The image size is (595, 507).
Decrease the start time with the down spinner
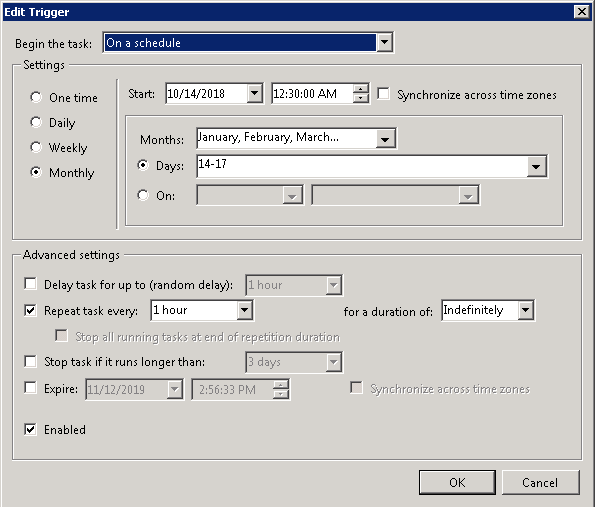click(360, 98)
